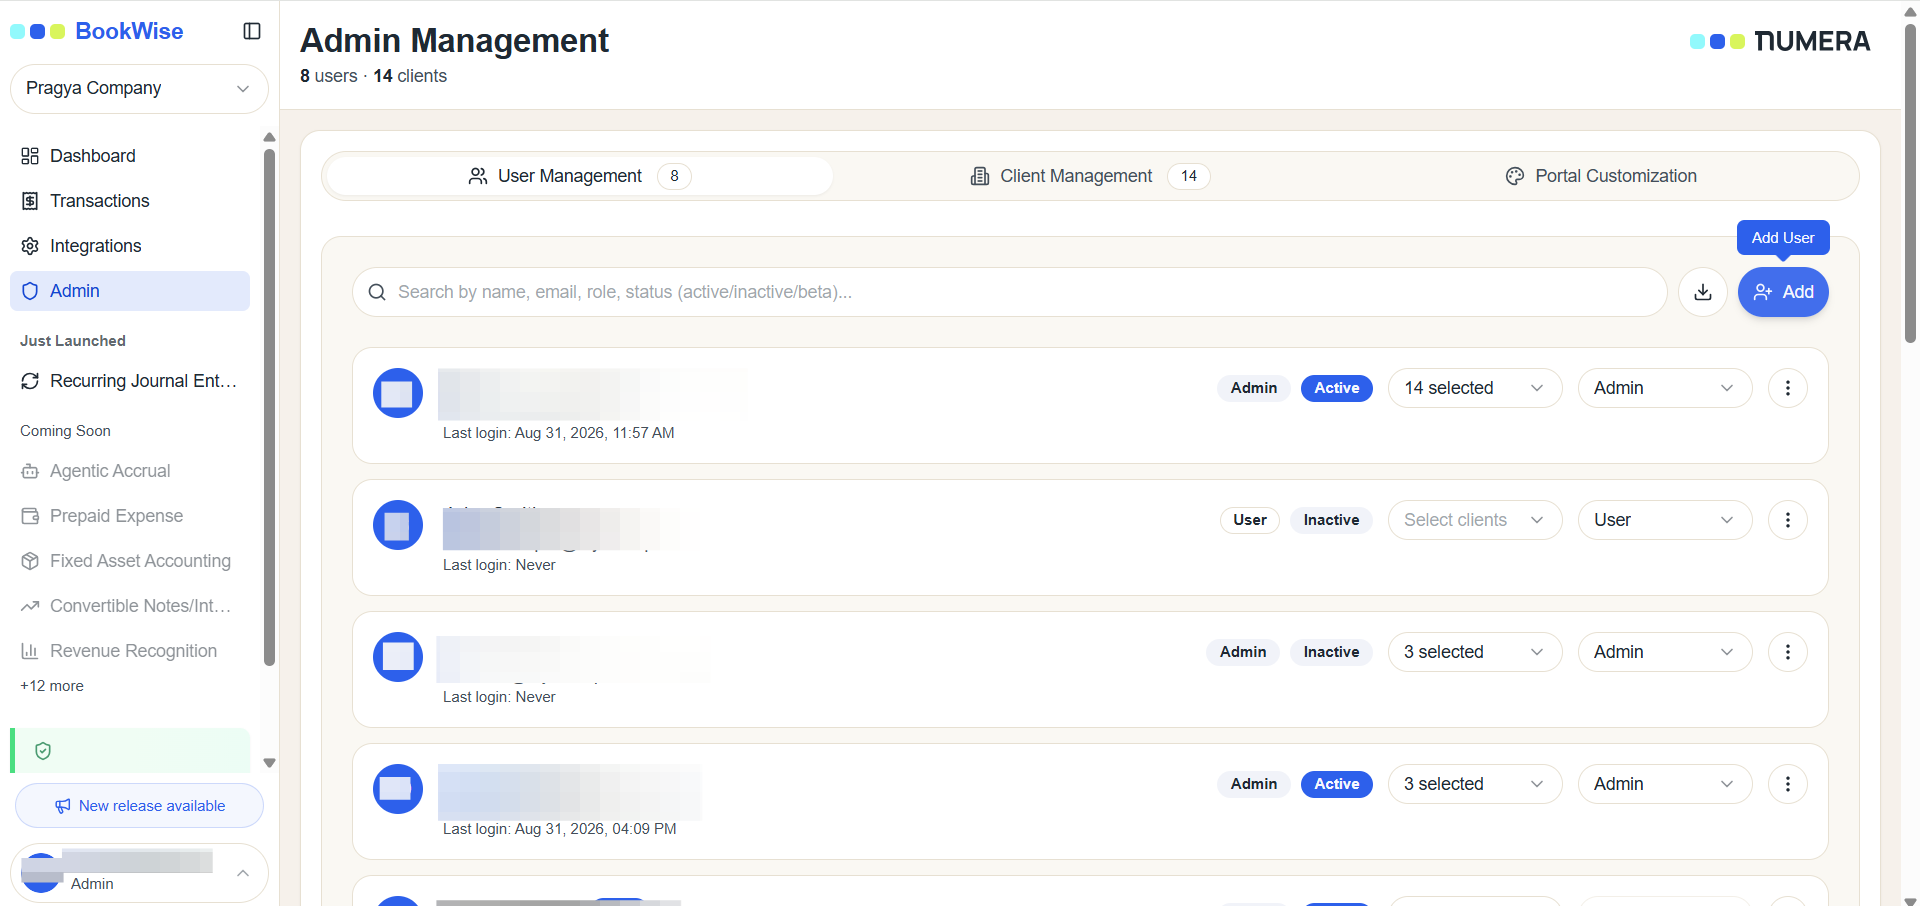Open the Select clients dropdown

(x=1475, y=520)
